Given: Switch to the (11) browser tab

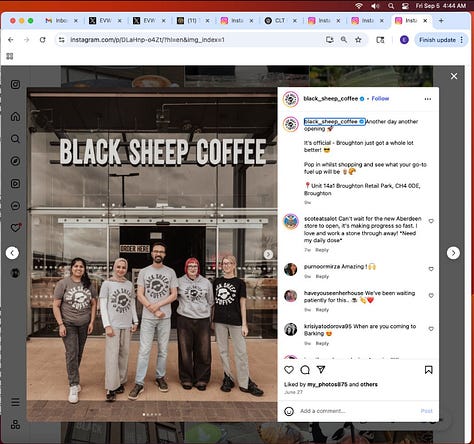Looking at the screenshot, I should (193, 21).
